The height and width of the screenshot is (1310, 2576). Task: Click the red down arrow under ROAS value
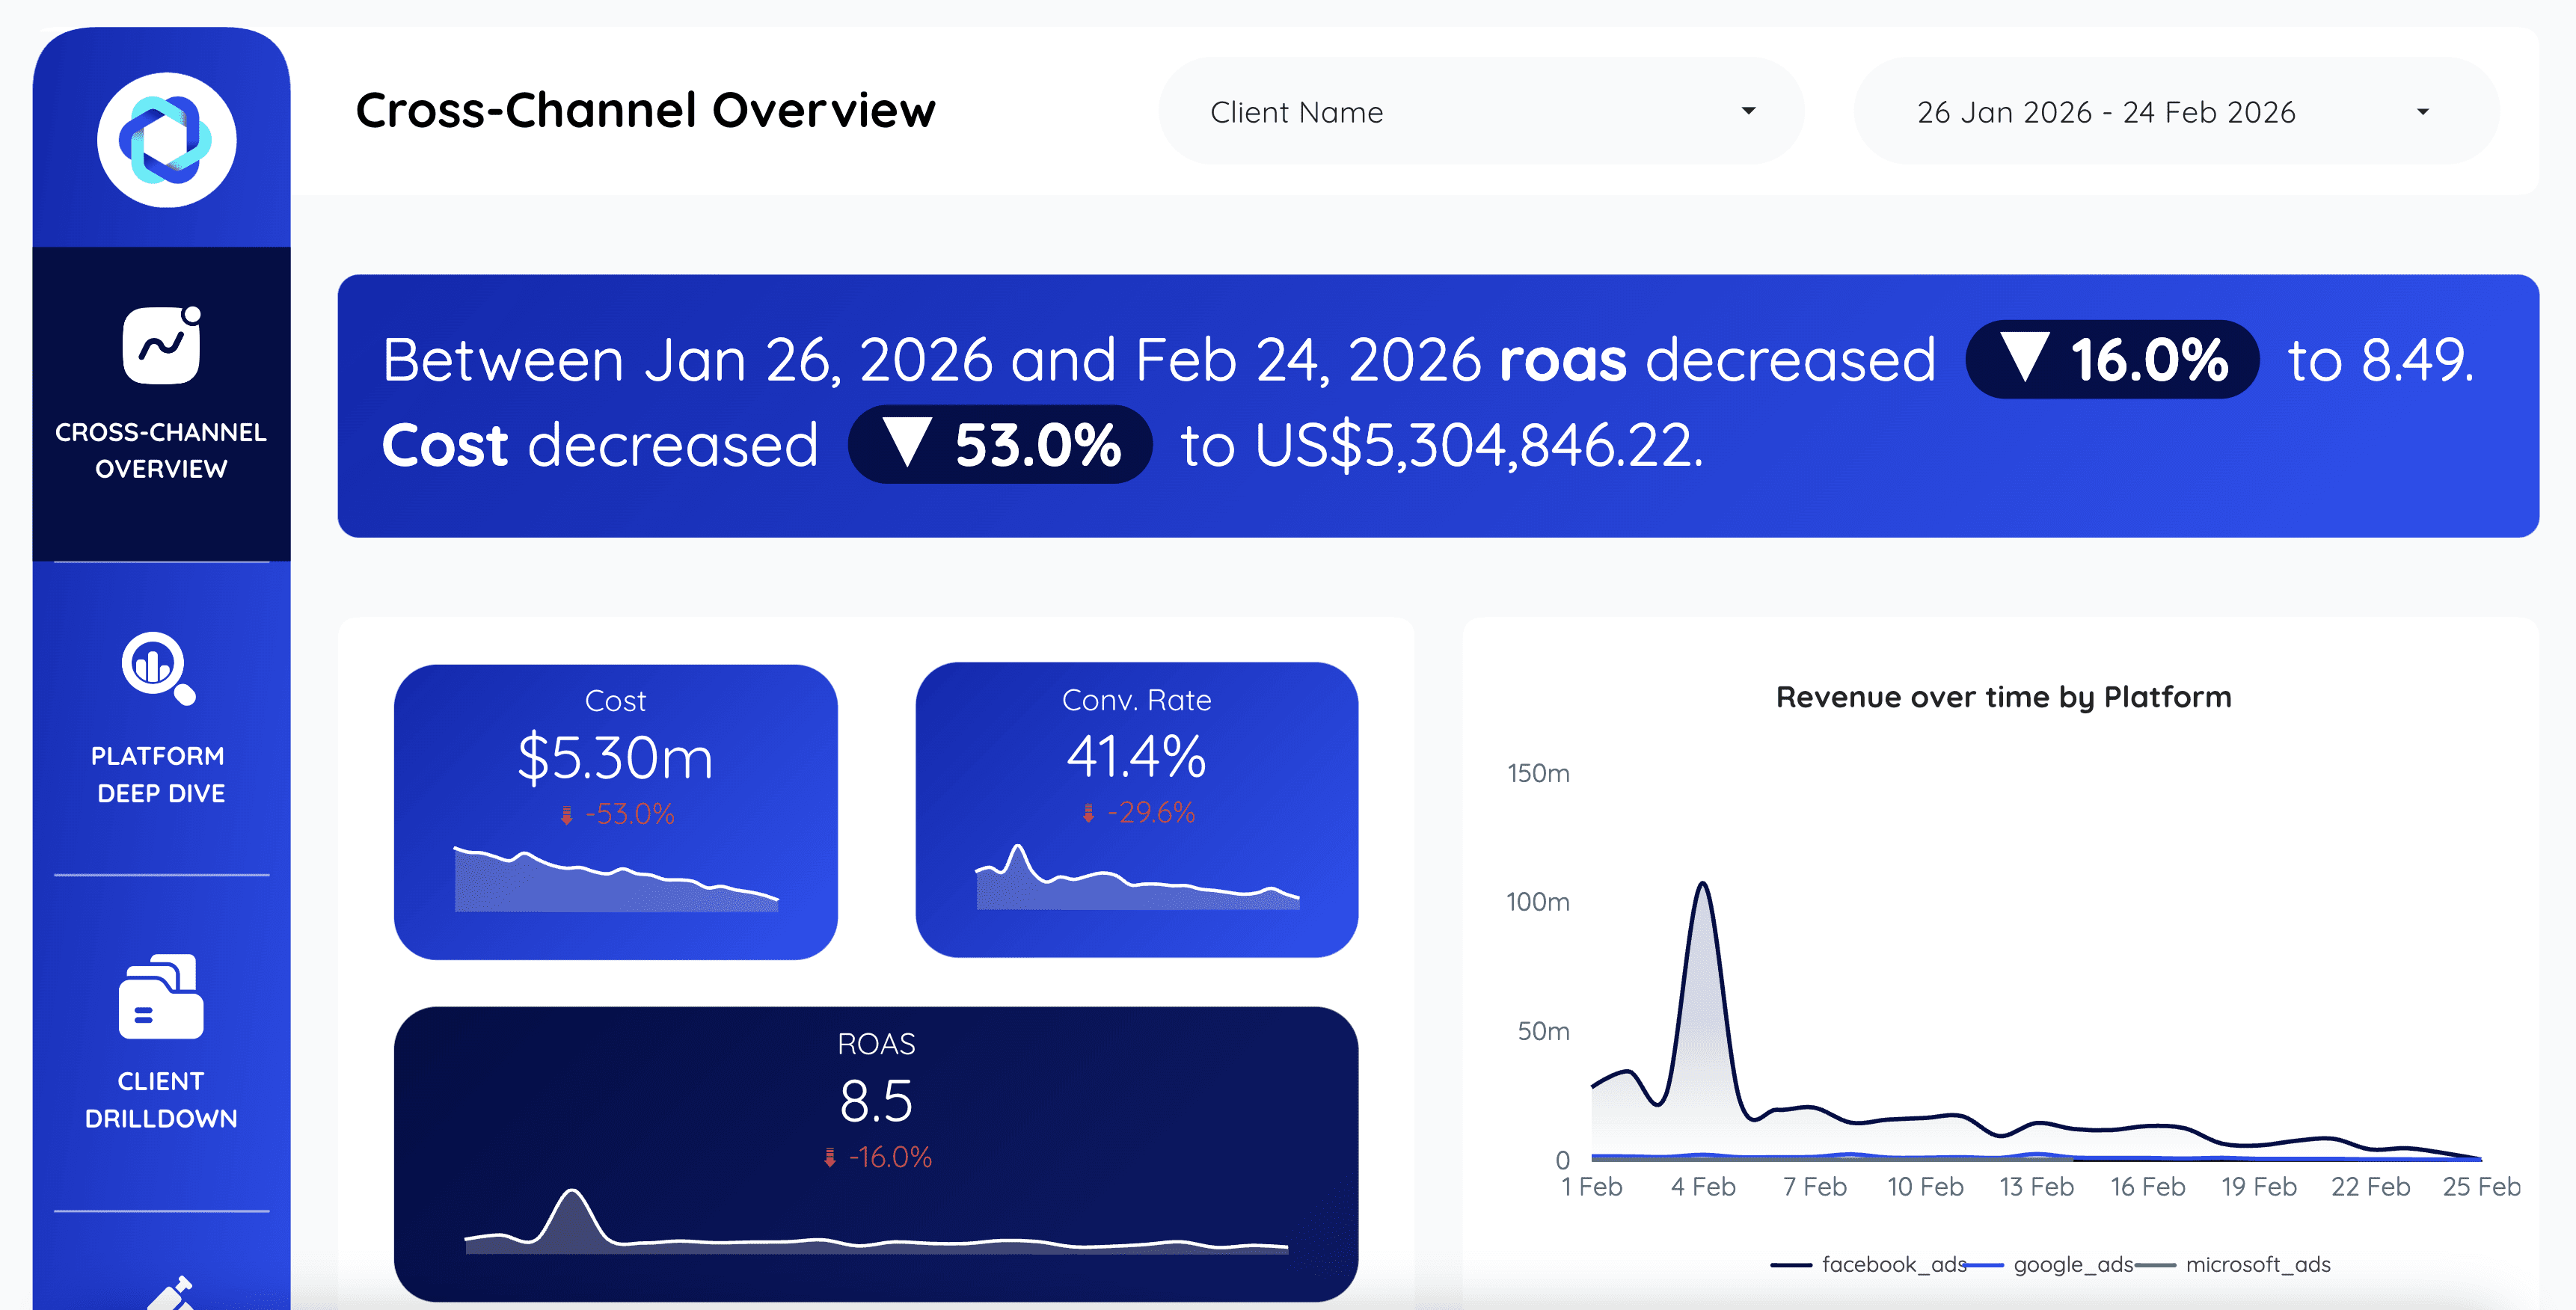pos(829,1158)
